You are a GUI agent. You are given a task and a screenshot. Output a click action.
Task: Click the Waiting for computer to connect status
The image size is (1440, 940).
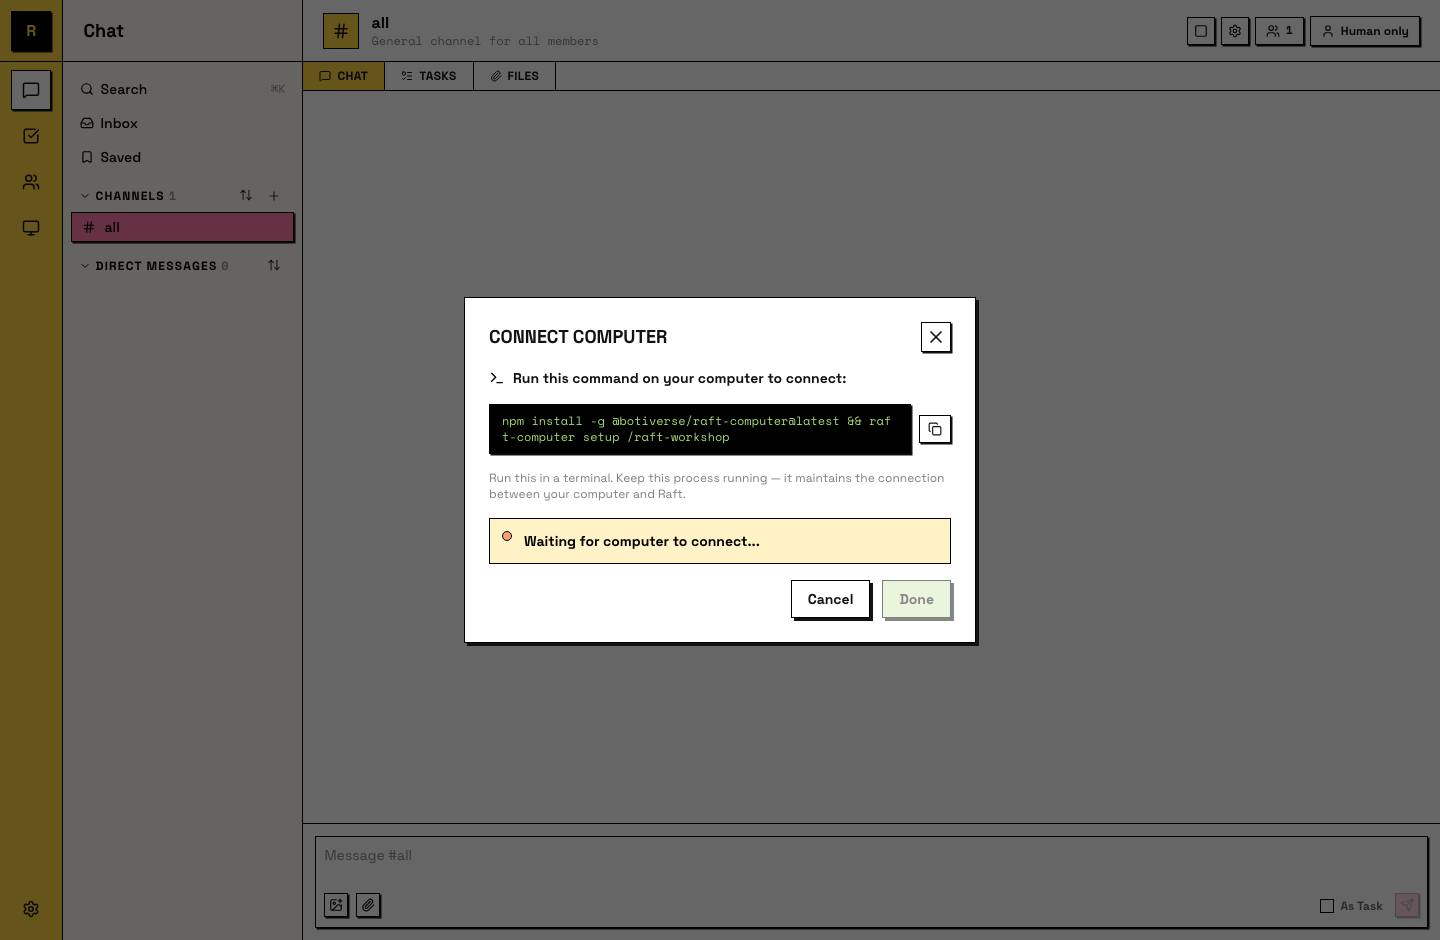720,541
